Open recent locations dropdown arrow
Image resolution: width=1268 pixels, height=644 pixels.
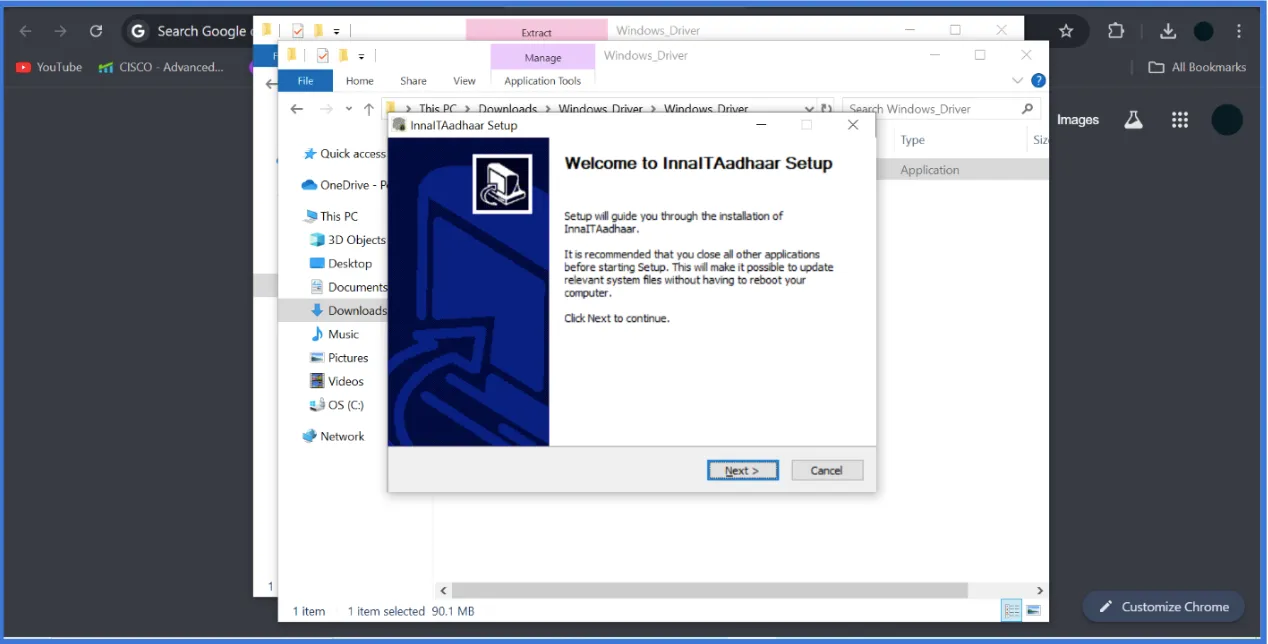pos(349,109)
